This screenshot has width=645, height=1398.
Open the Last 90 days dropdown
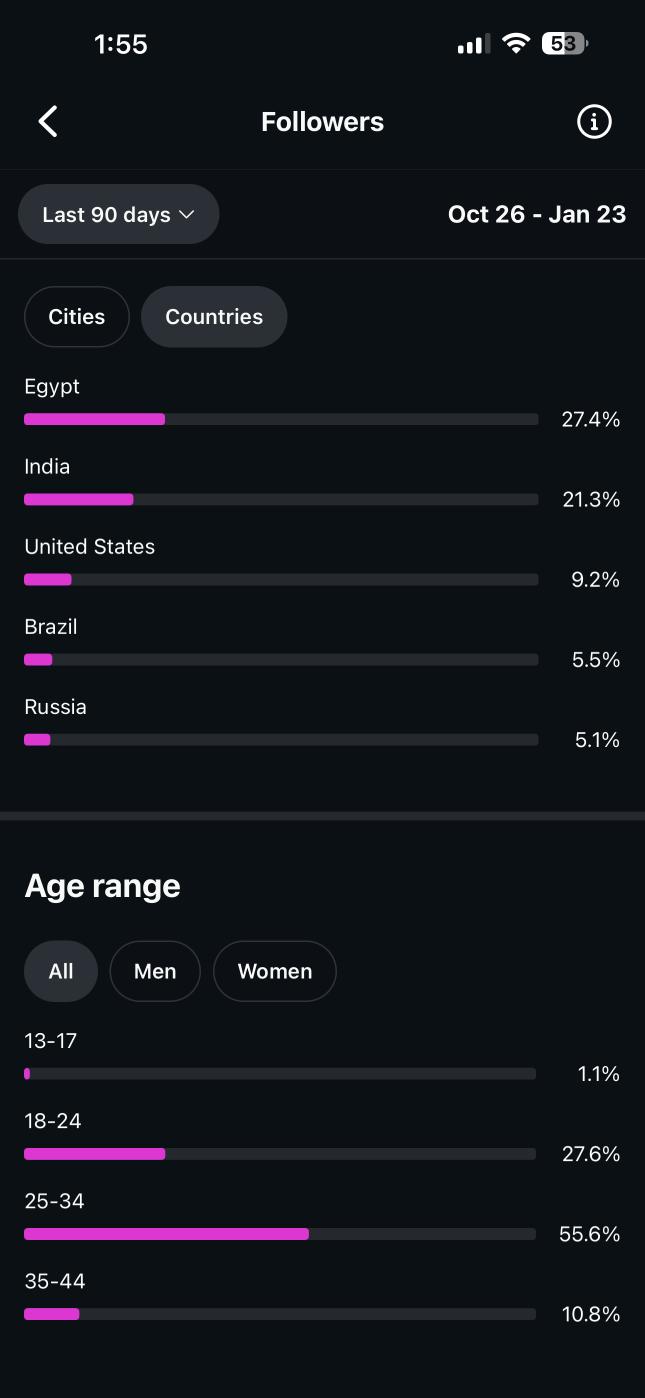(x=118, y=214)
